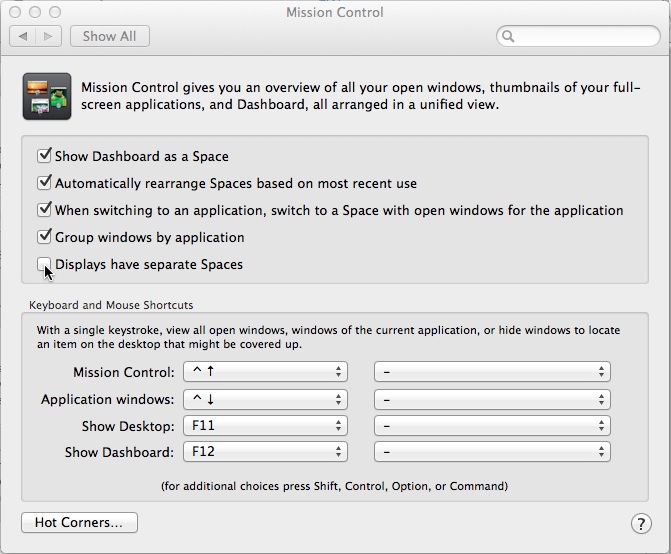Click the magnifying glass search icon
Image resolution: width=671 pixels, height=554 pixels.
coord(508,36)
